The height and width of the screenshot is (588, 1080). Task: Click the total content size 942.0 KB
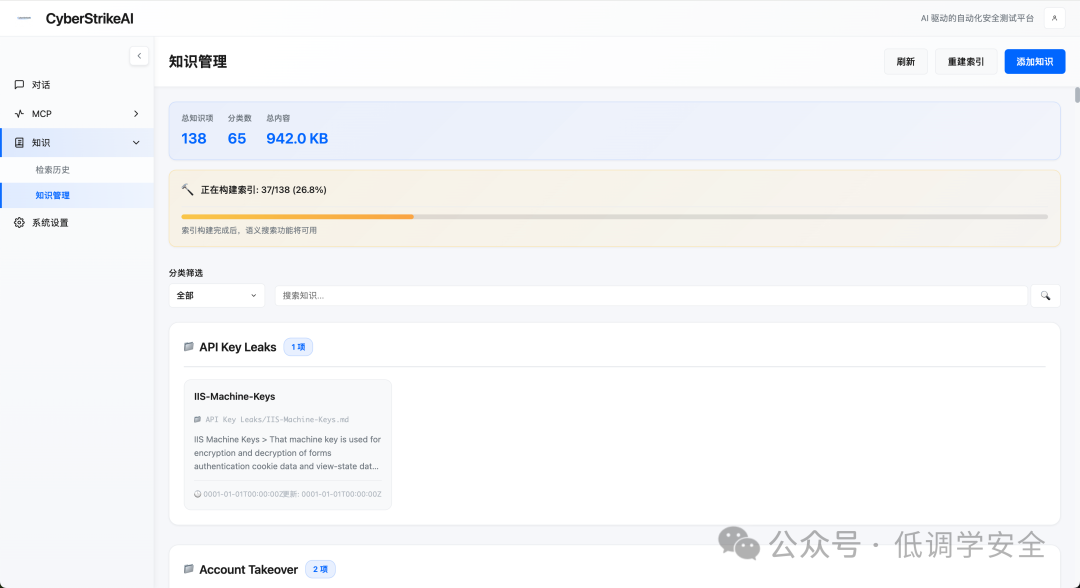coord(297,138)
